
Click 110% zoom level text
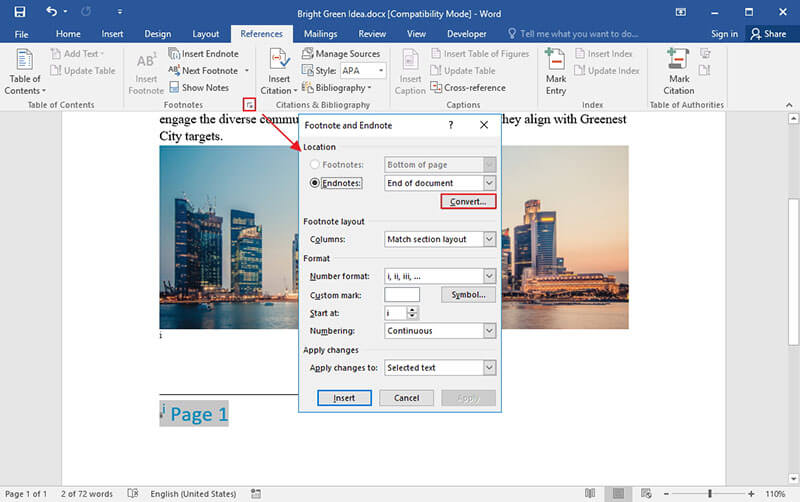click(775, 494)
